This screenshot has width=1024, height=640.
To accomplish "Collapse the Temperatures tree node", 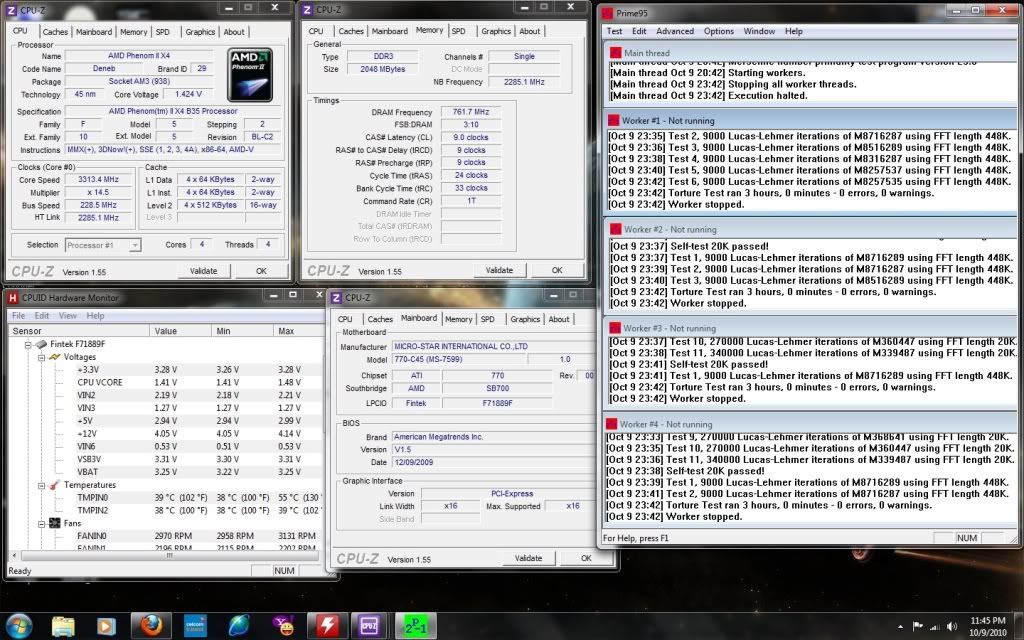I will coord(43,485).
